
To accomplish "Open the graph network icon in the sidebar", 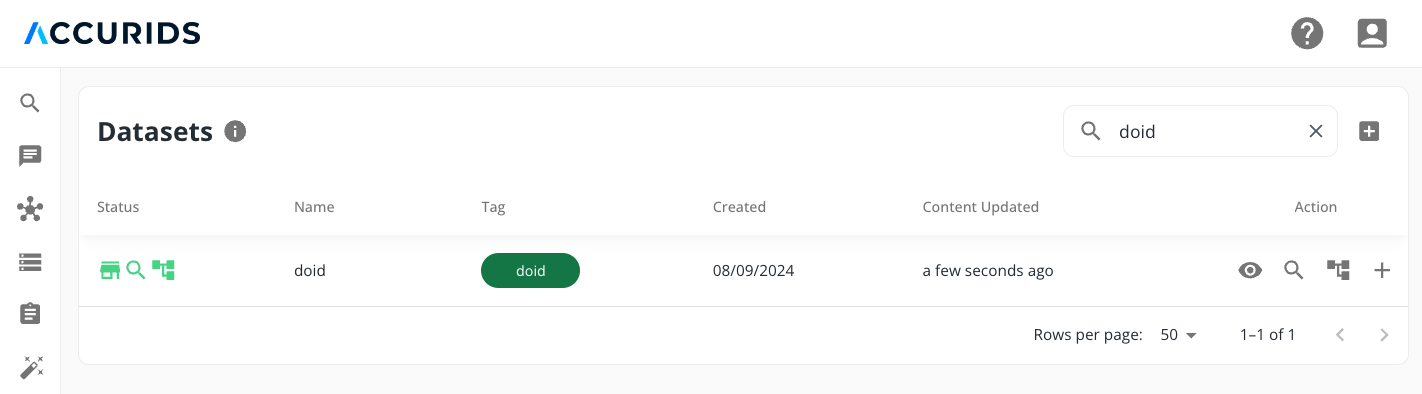I will pos(30,209).
